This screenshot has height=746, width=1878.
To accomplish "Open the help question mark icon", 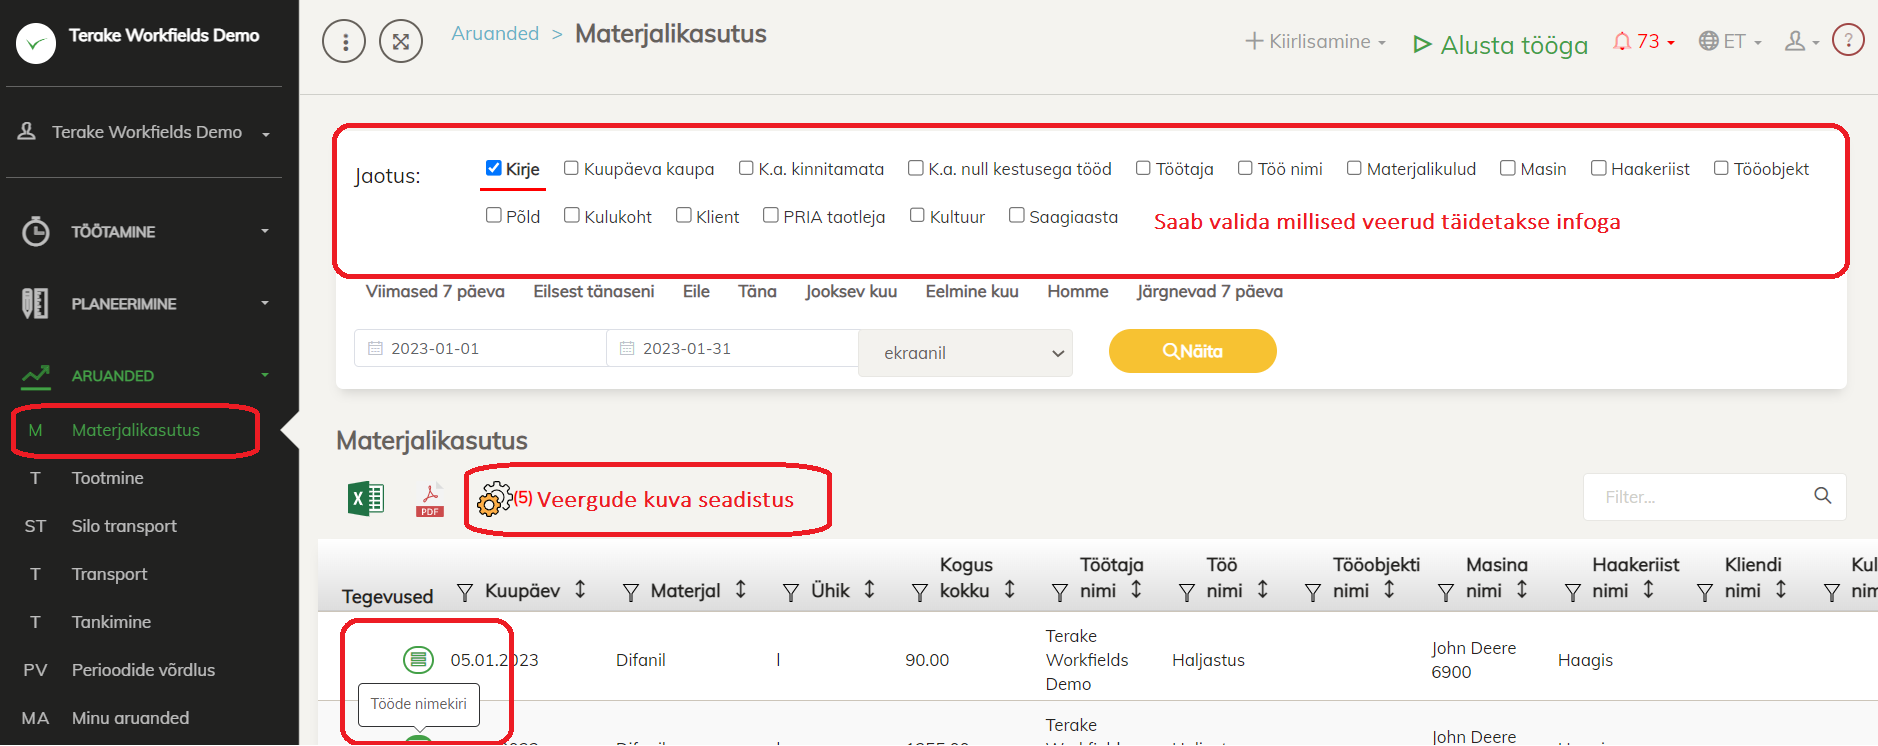I will coord(1847,41).
